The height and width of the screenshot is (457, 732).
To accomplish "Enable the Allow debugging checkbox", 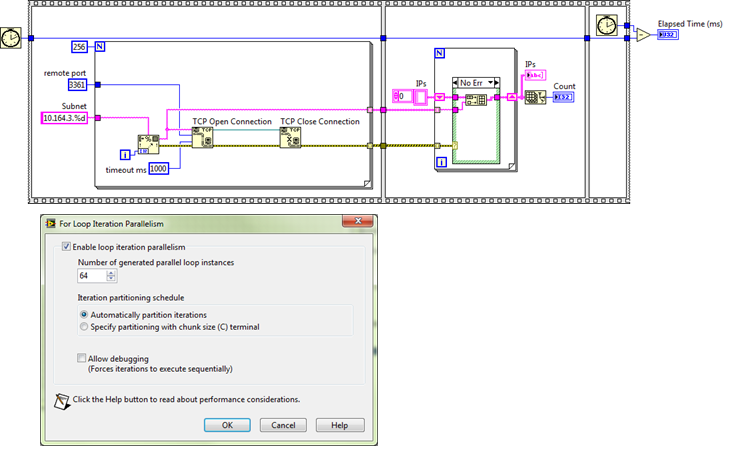I will point(82,358).
